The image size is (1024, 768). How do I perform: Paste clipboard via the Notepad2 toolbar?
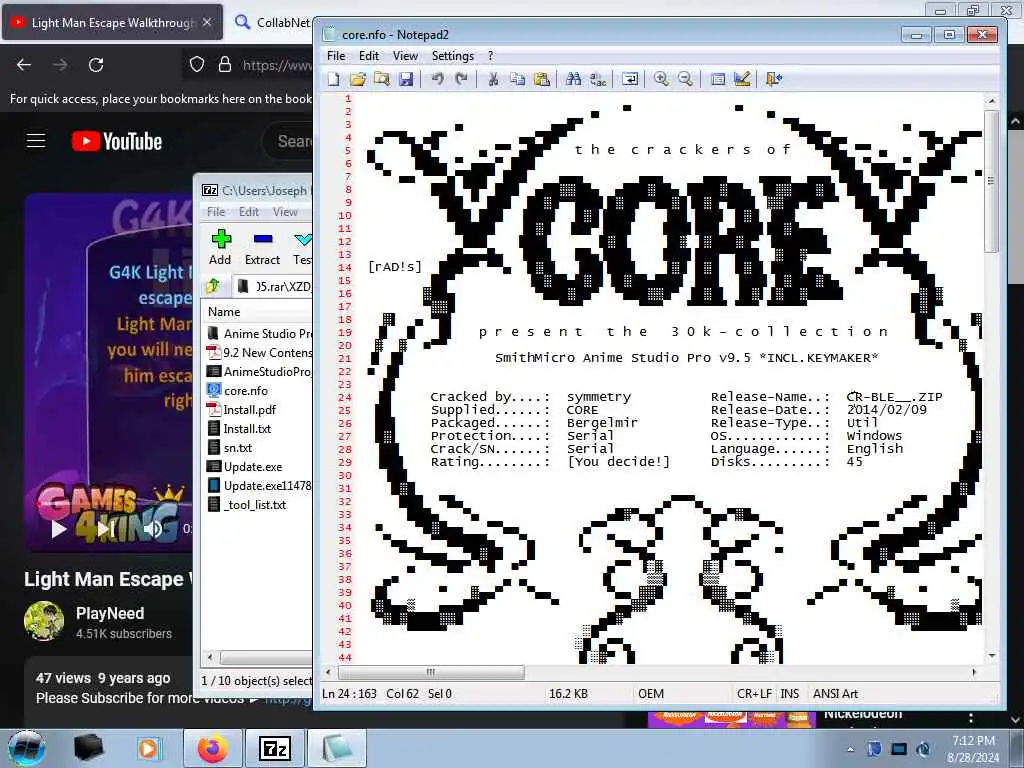tap(541, 79)
